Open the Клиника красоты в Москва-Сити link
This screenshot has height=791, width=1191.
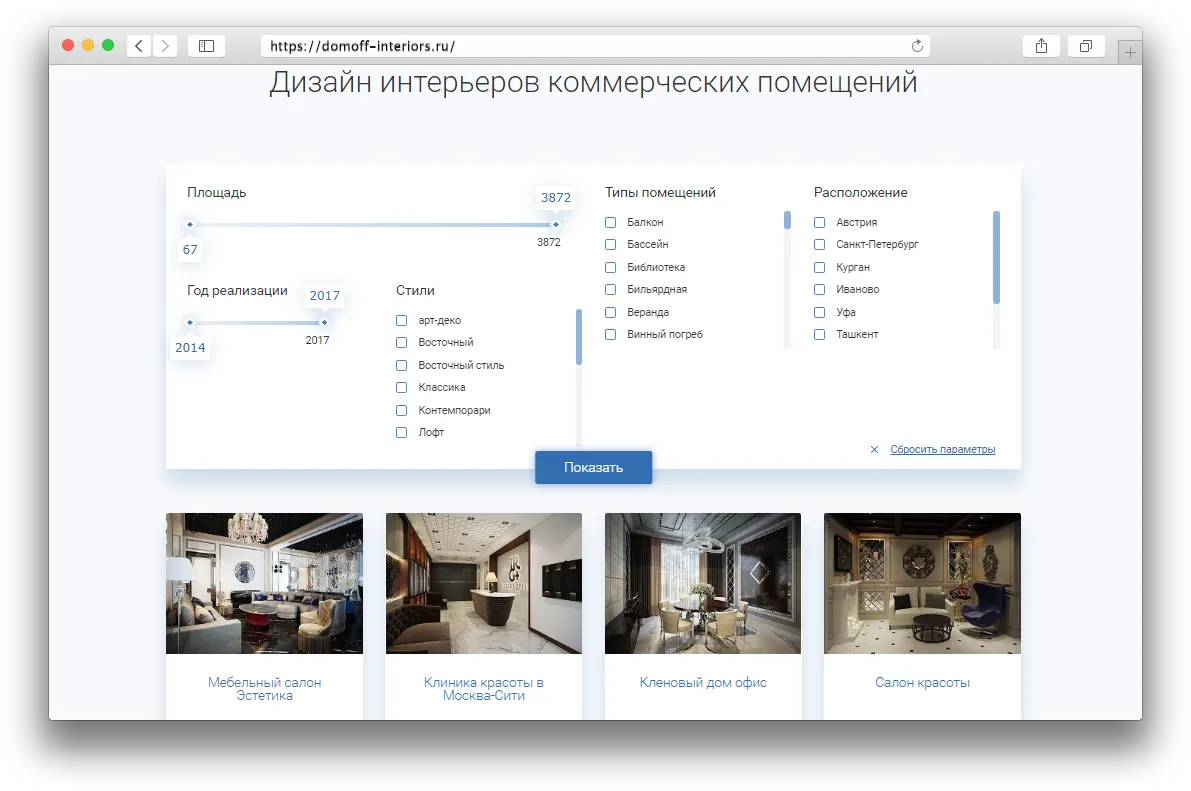[483, 689]
